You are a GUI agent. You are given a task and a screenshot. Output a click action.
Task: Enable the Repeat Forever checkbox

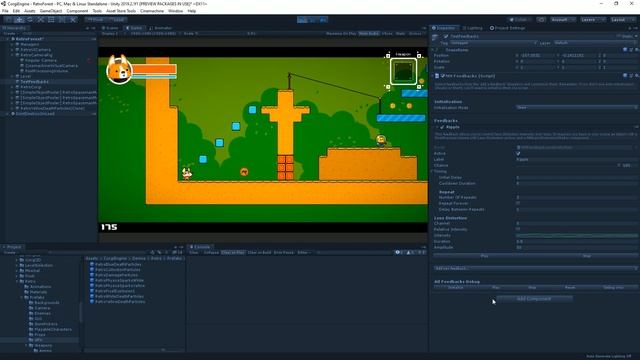[x=518, y=203]
